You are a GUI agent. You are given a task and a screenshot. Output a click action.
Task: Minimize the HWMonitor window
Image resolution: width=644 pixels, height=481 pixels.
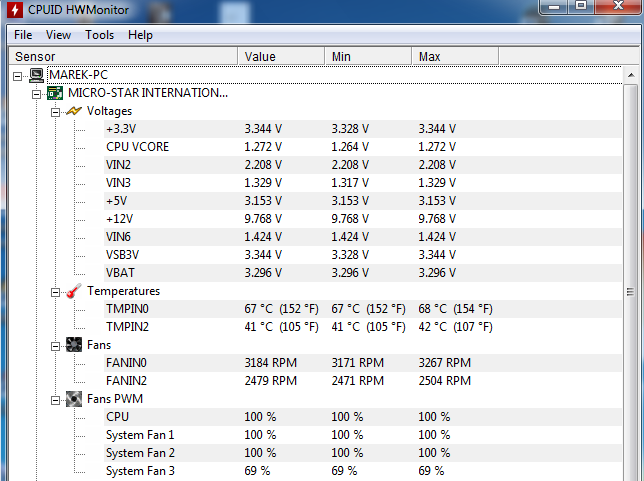(554, 7)
